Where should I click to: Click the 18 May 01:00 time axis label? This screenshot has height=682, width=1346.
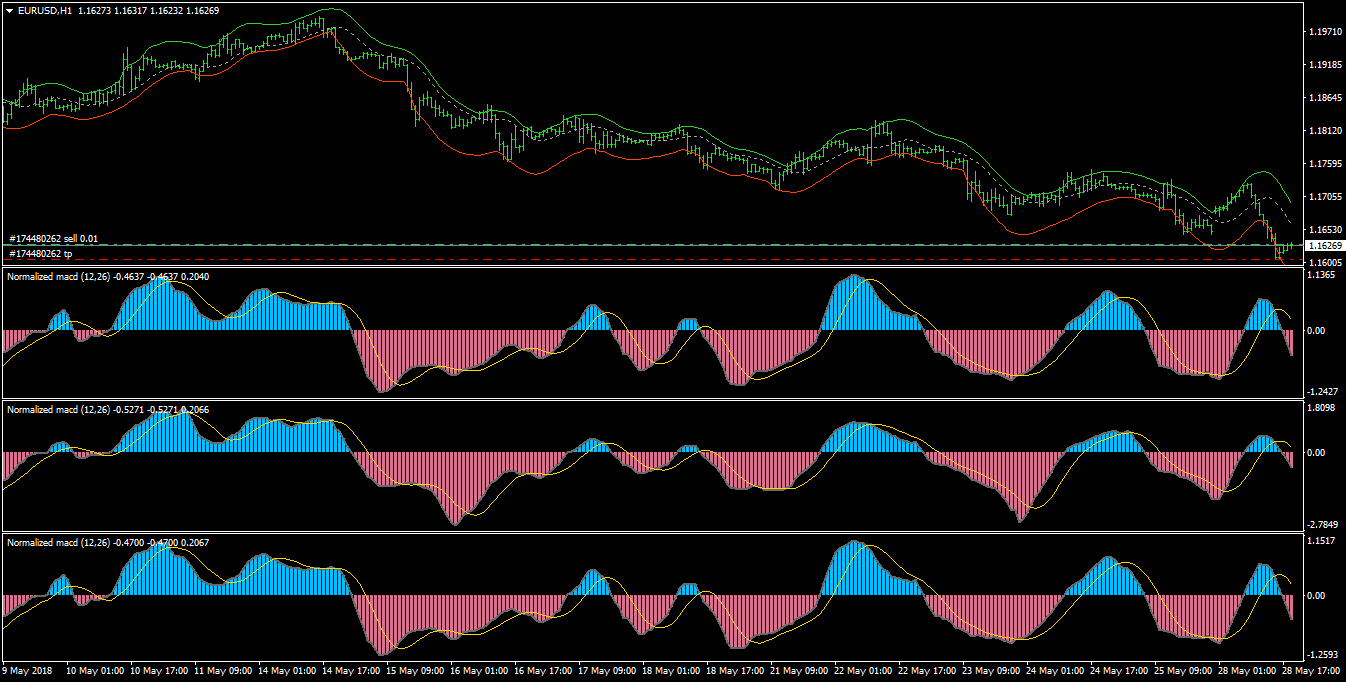[672, 671]
